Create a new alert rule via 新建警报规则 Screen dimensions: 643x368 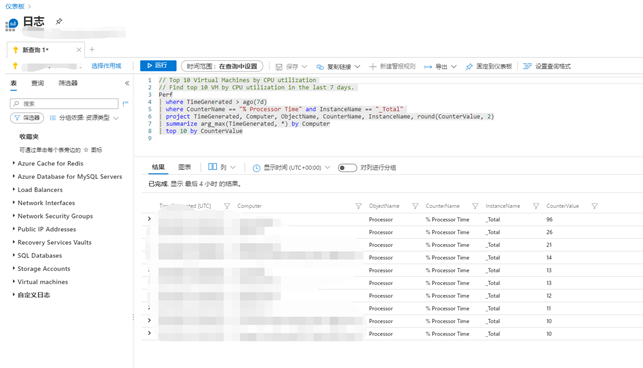tap(392, 66)
